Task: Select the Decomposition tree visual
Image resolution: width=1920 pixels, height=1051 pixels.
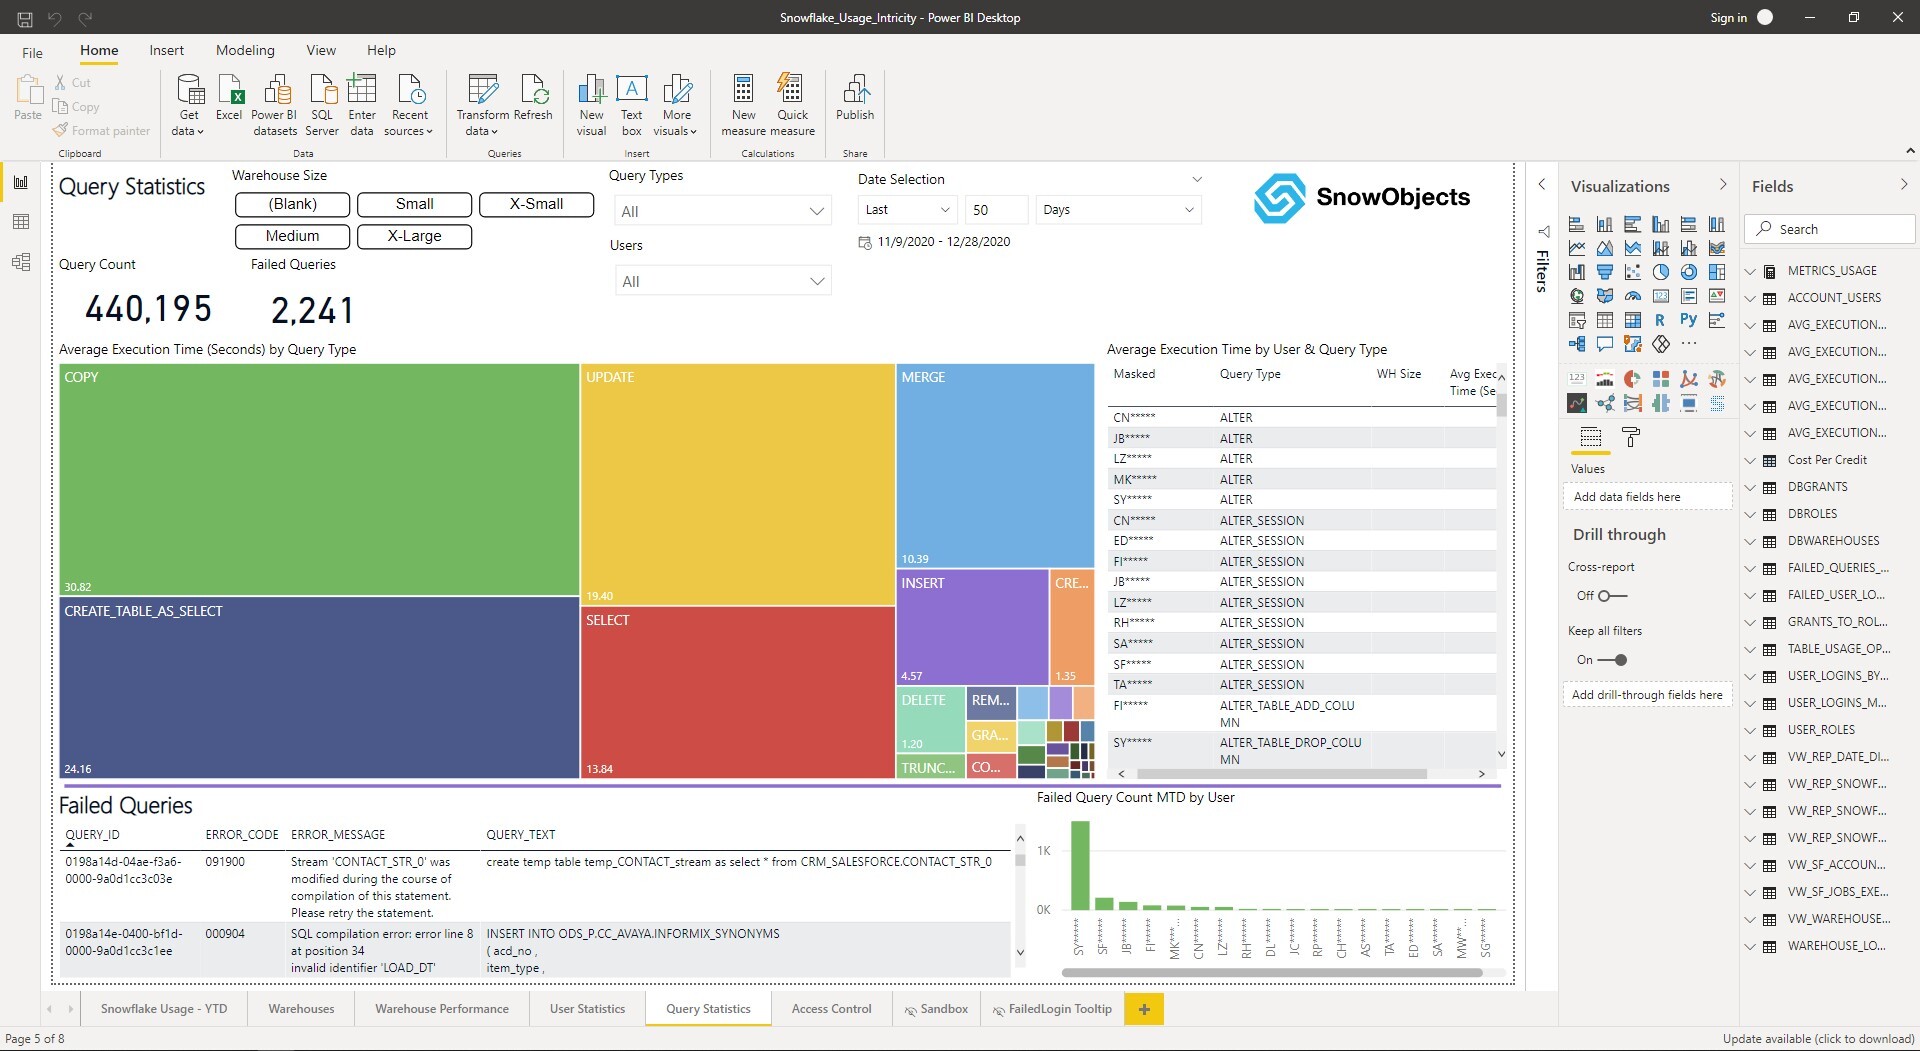Action: coord(1577,344)
